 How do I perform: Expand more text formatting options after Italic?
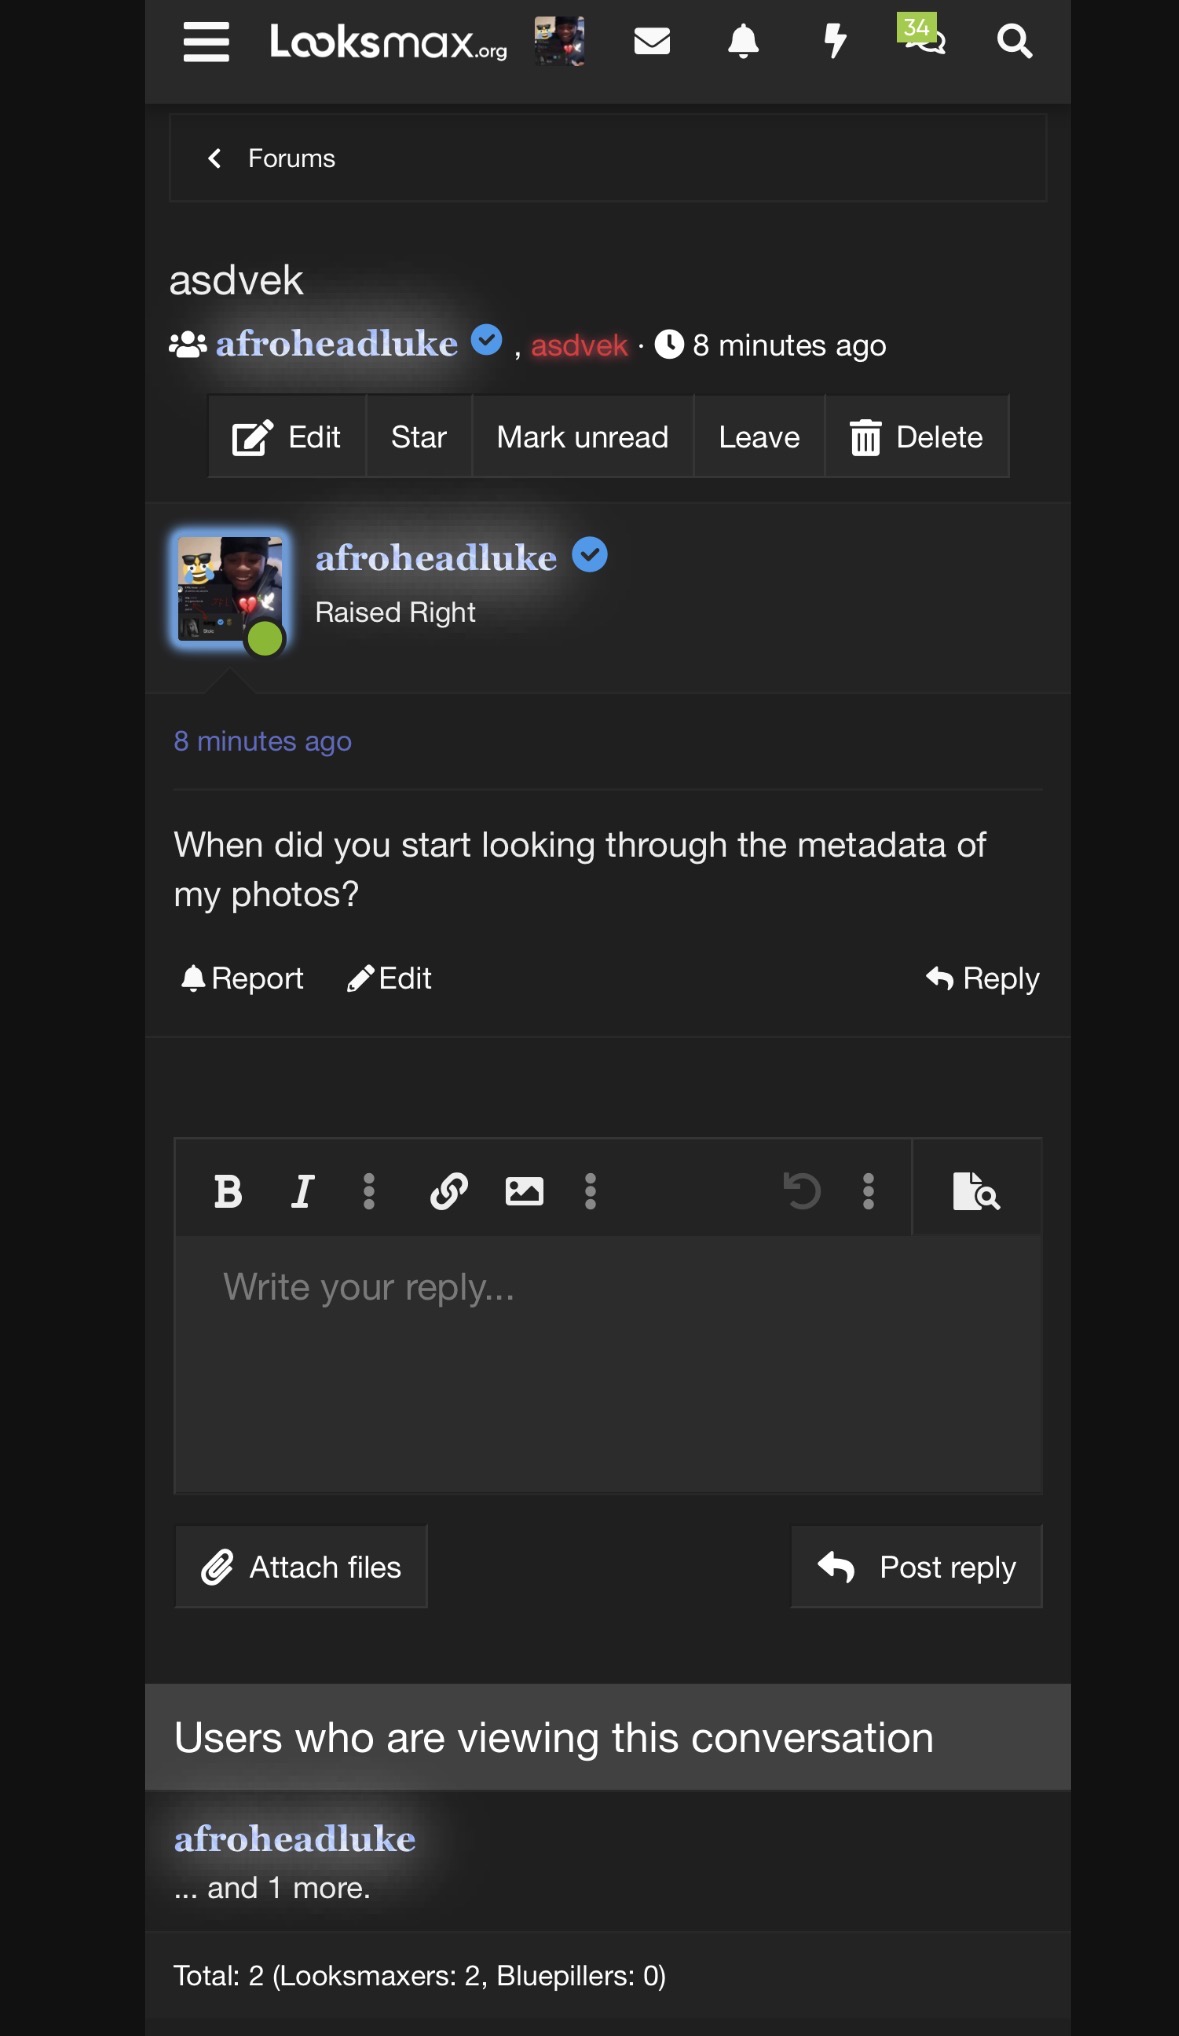tap(369, 1191)
